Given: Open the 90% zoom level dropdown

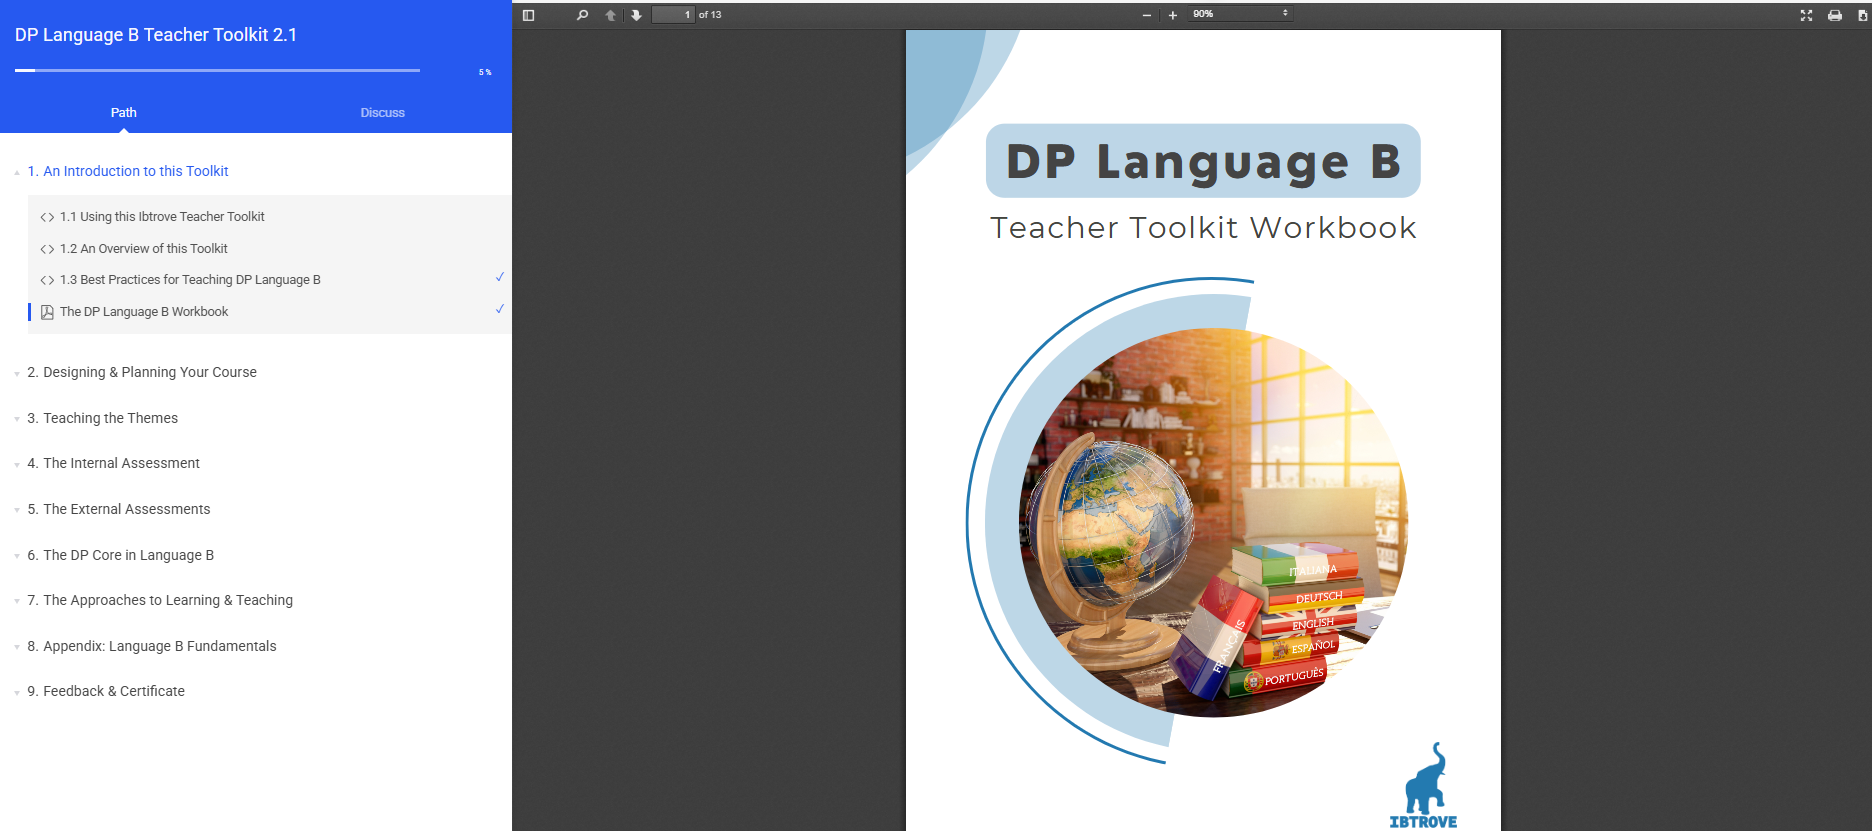Looking at the screenshot, I should pos(1240,14).
